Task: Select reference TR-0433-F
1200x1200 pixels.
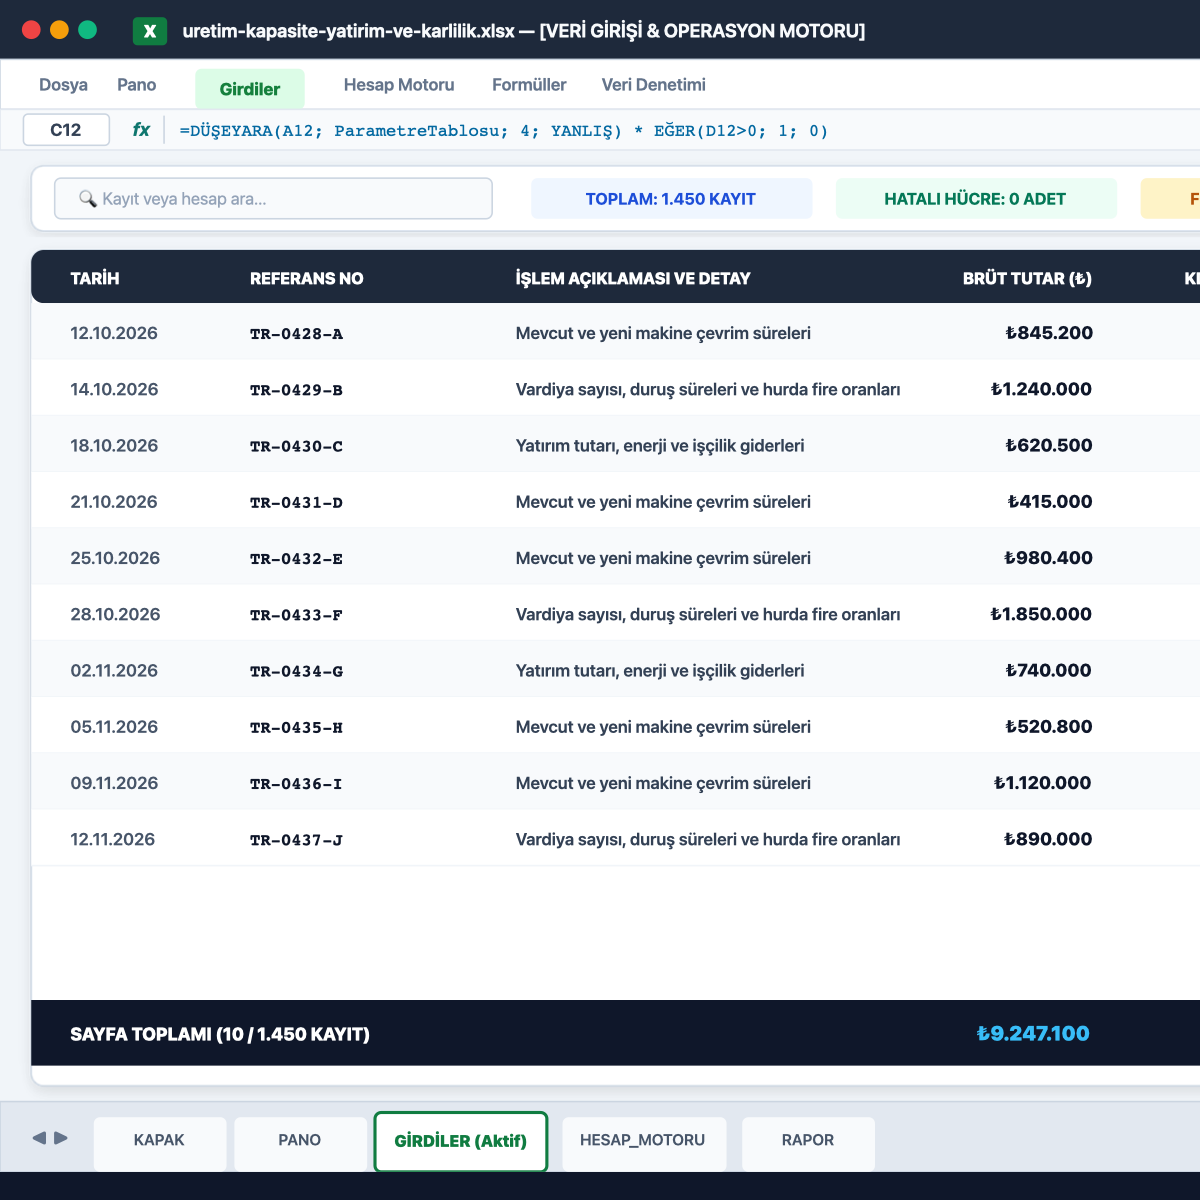Action: point(296,615)
